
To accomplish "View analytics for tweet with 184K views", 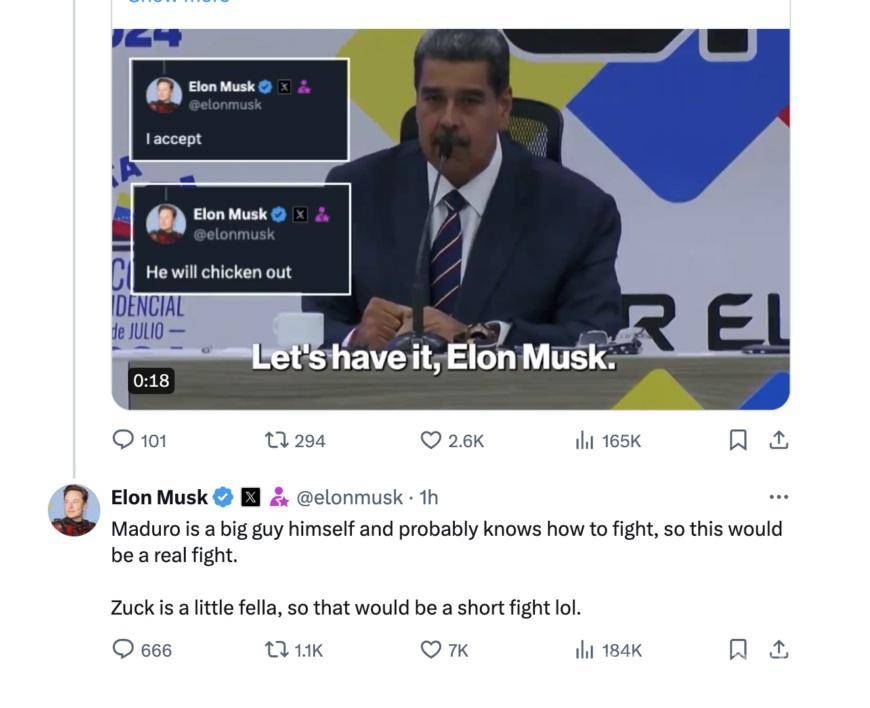I will (584, 650).
